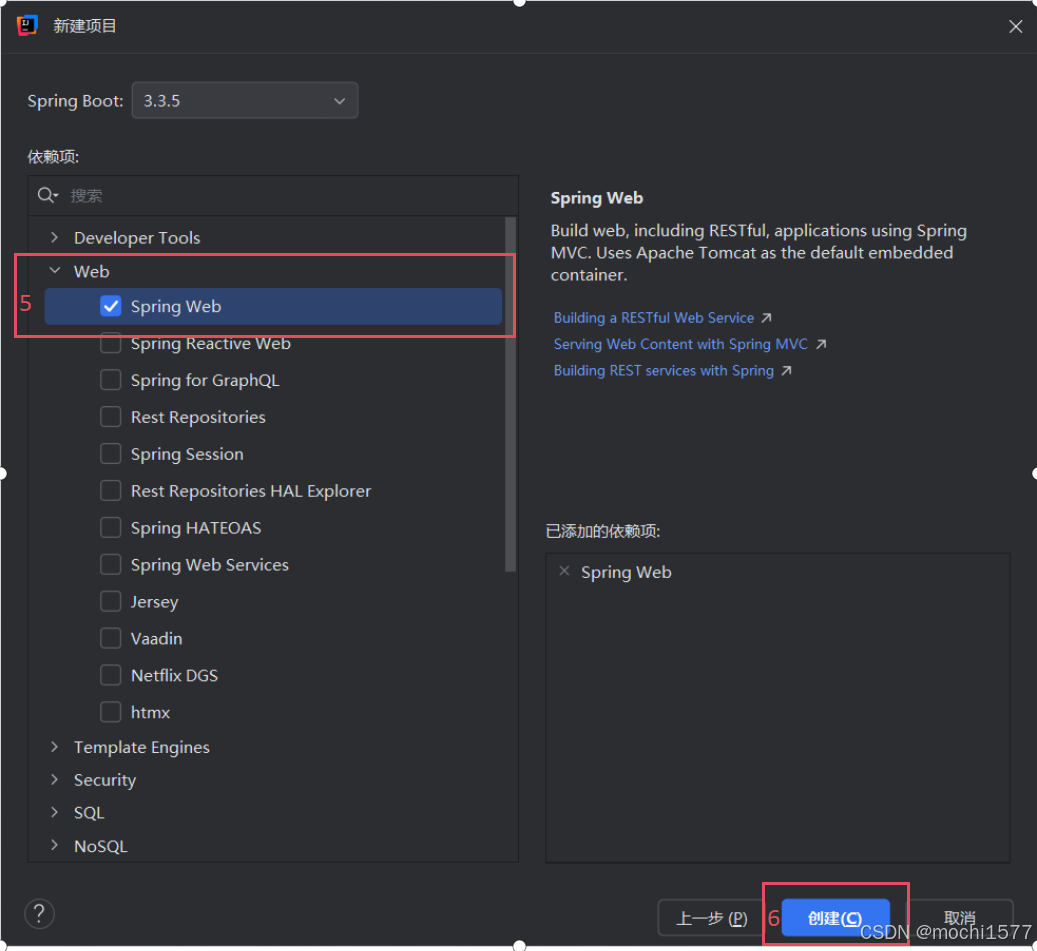The image size is (1037, 951).
Task: Select the Developer Tools tree label
Action: tap(137, 237)
